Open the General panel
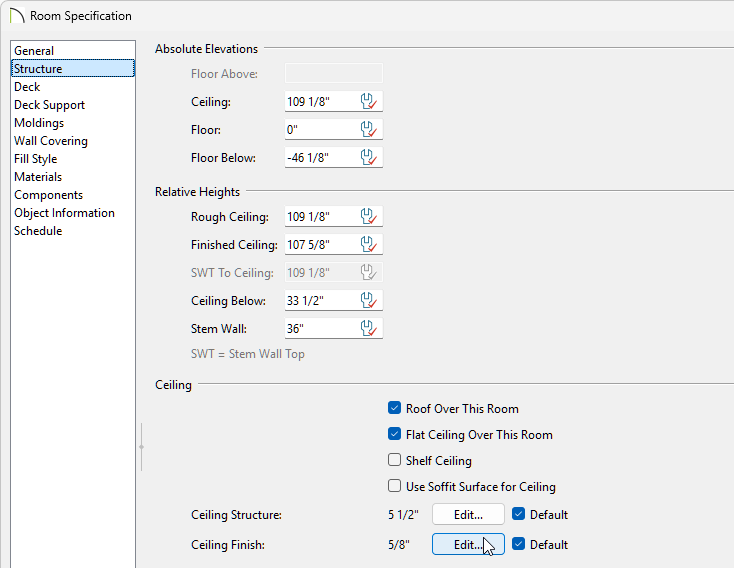The width and height of the screenshot is (734, 568). tap(73, 51)
